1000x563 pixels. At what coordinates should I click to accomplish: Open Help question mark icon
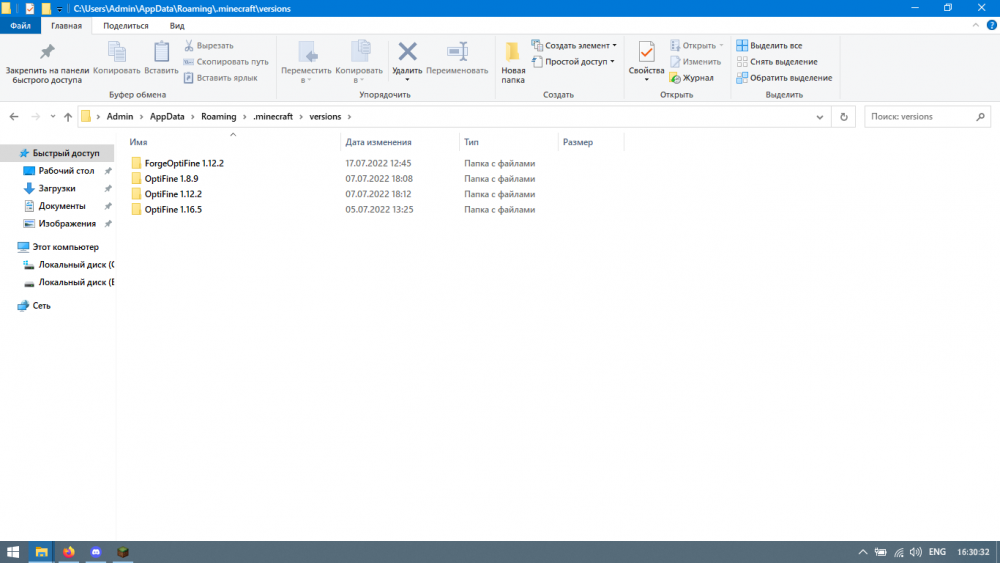click(x=992, y=26)
